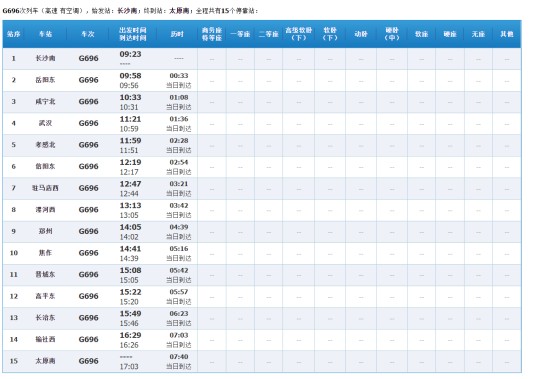Click duration 02:28
Screen dimensions: 536x379
[x=179, y=140]
